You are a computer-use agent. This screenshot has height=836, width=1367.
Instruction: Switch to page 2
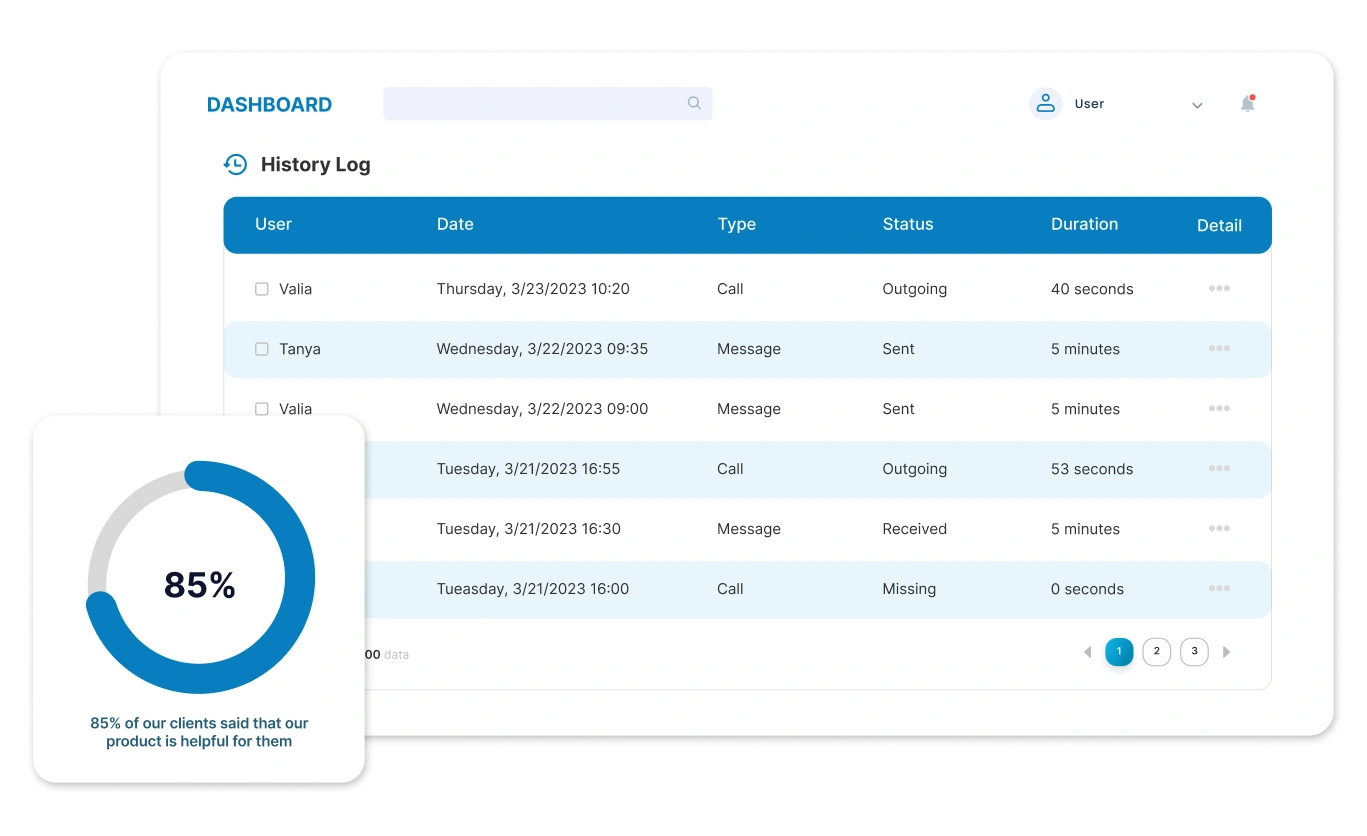tap(1156, 652)
